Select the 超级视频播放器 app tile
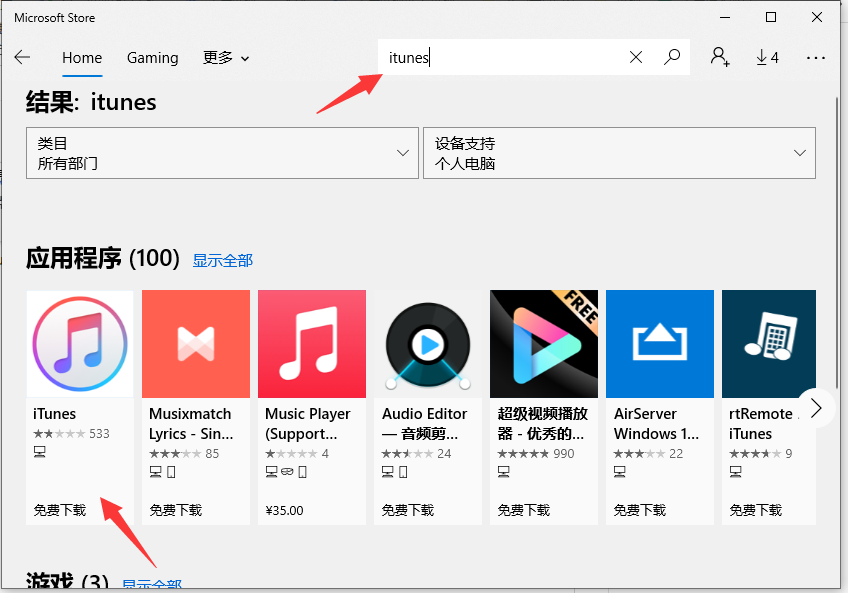The width and height of the screenshot is (848, 593). pyautogui.click(x=543, y=343)
